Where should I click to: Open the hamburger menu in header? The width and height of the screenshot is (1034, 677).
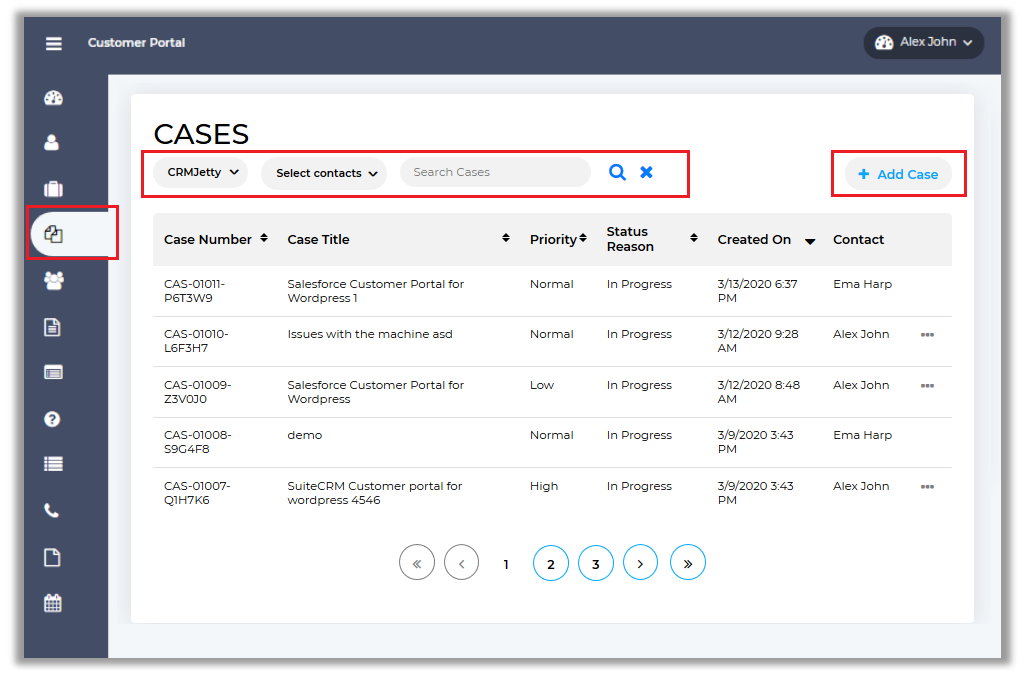click(x=53, y=43)
